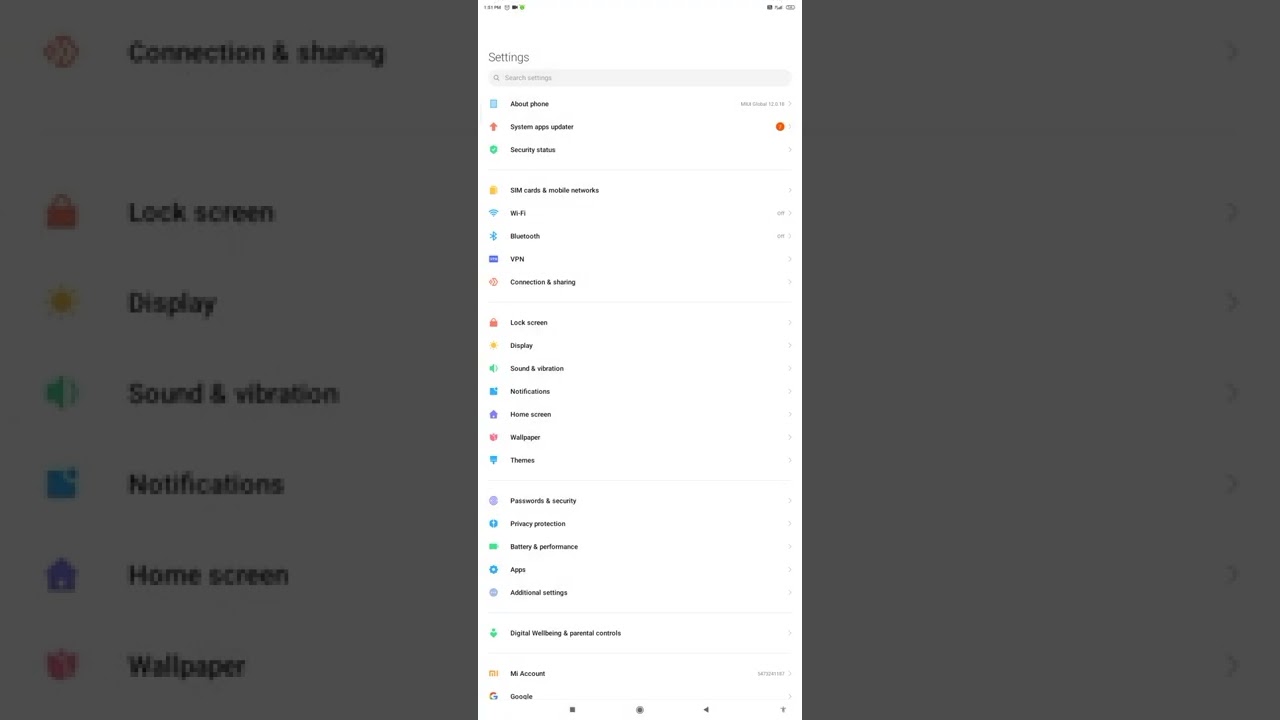
Task: Expand the About phone chevron
Action: click(x=790, y=104)
